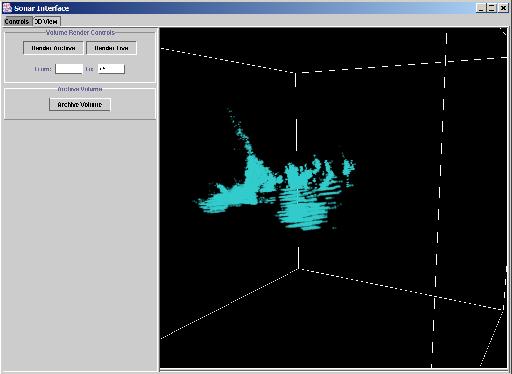Click the bottom corner vertex of bounding box

pos(299,269)
